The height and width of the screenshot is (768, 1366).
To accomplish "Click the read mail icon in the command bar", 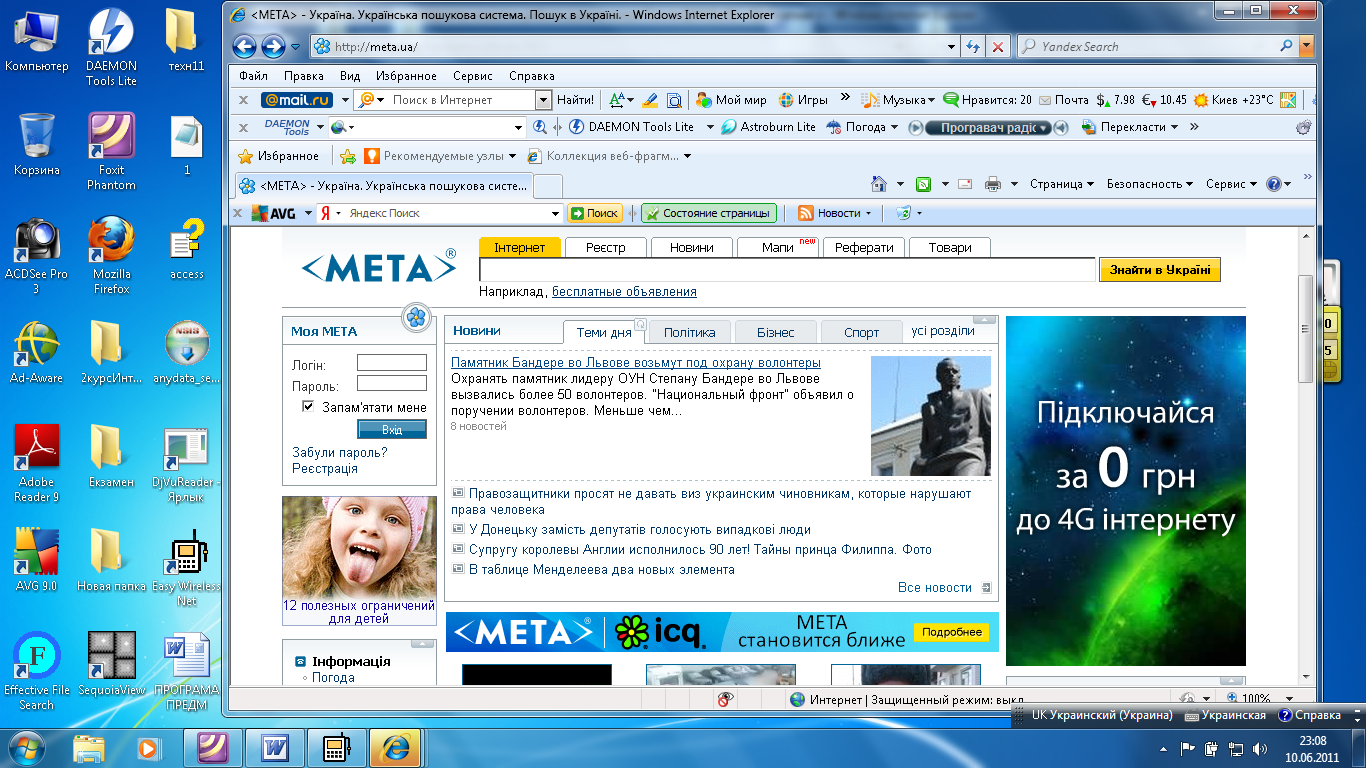I will tap(964, 184).
